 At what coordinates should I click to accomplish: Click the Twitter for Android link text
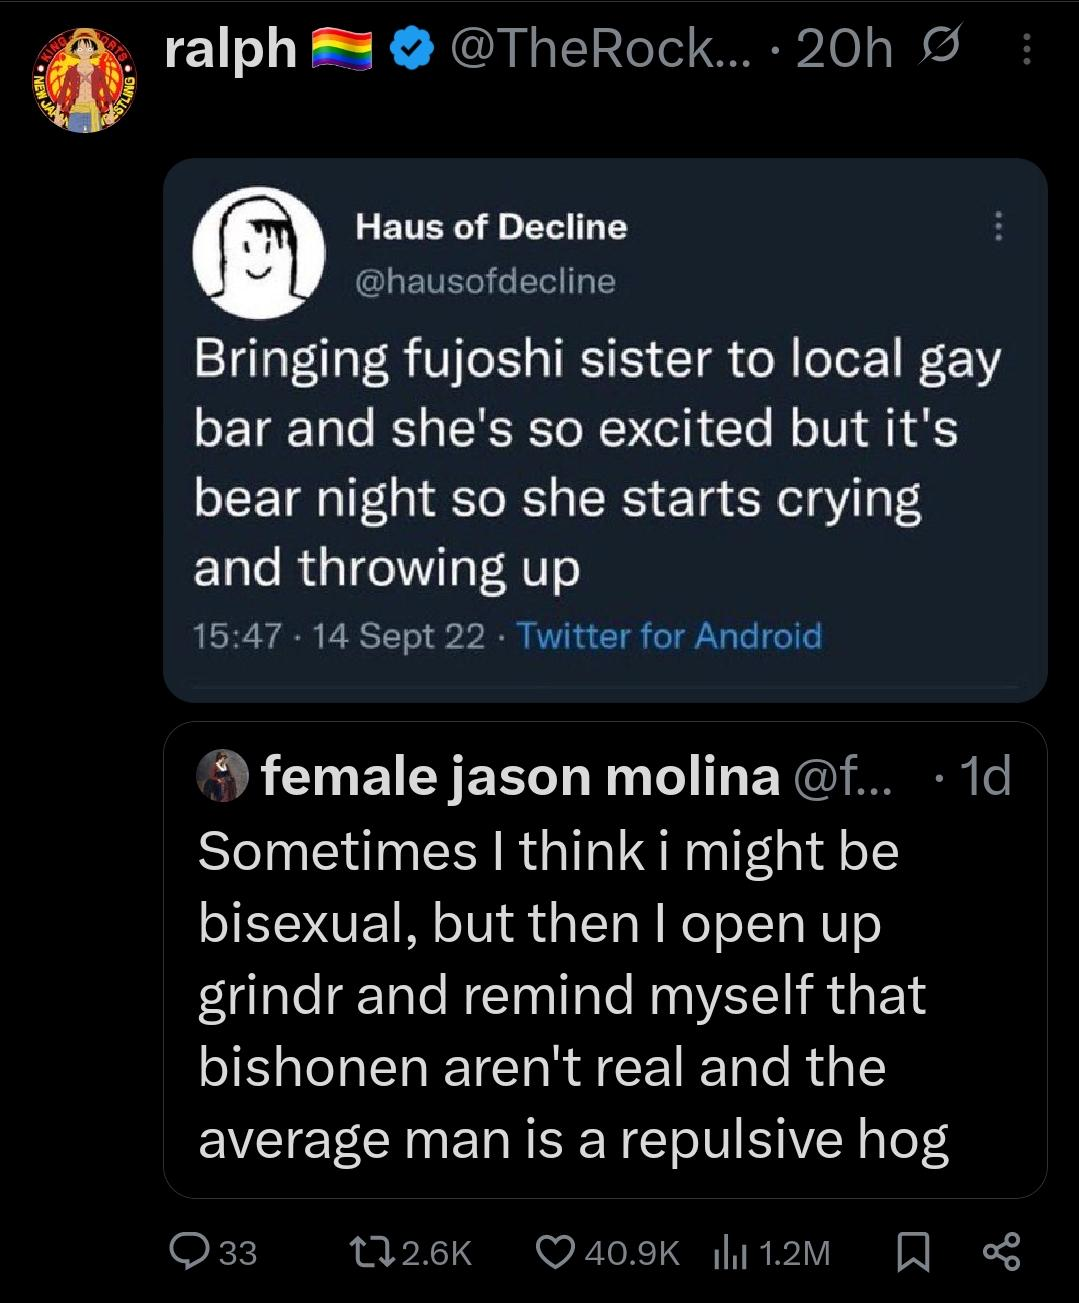pyautogui.click(x=669, y=636)
